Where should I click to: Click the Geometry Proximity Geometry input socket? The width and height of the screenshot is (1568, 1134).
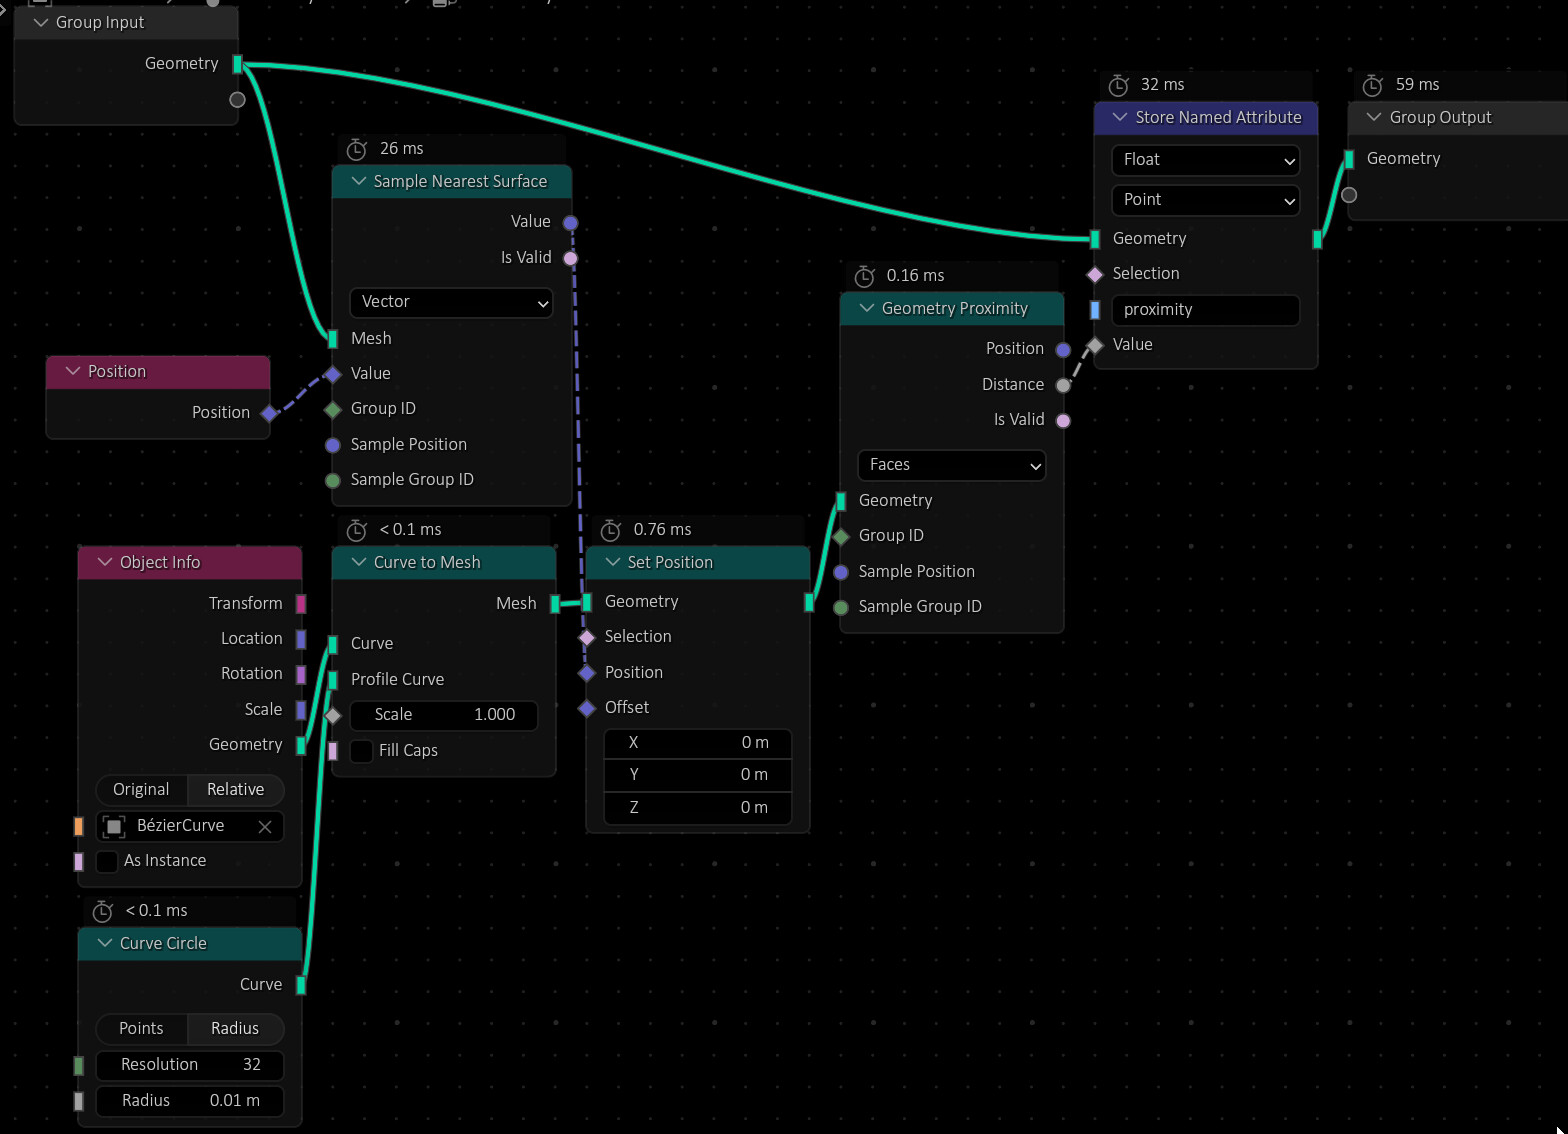pos(841,501)
